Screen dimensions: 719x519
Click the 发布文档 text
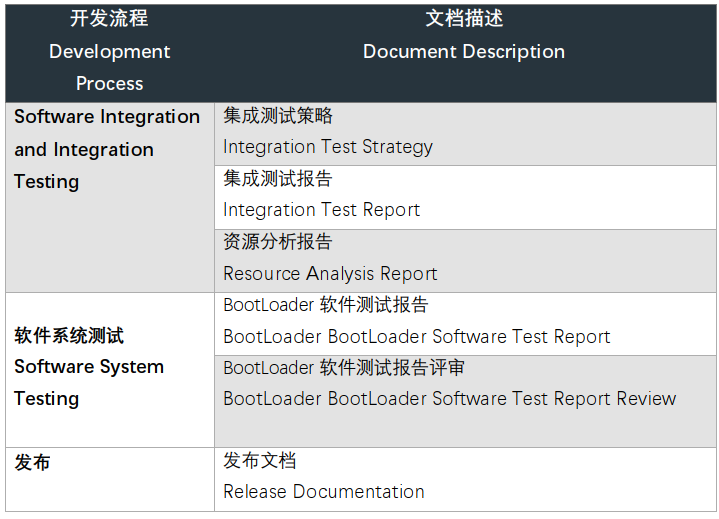click(260, 460)
